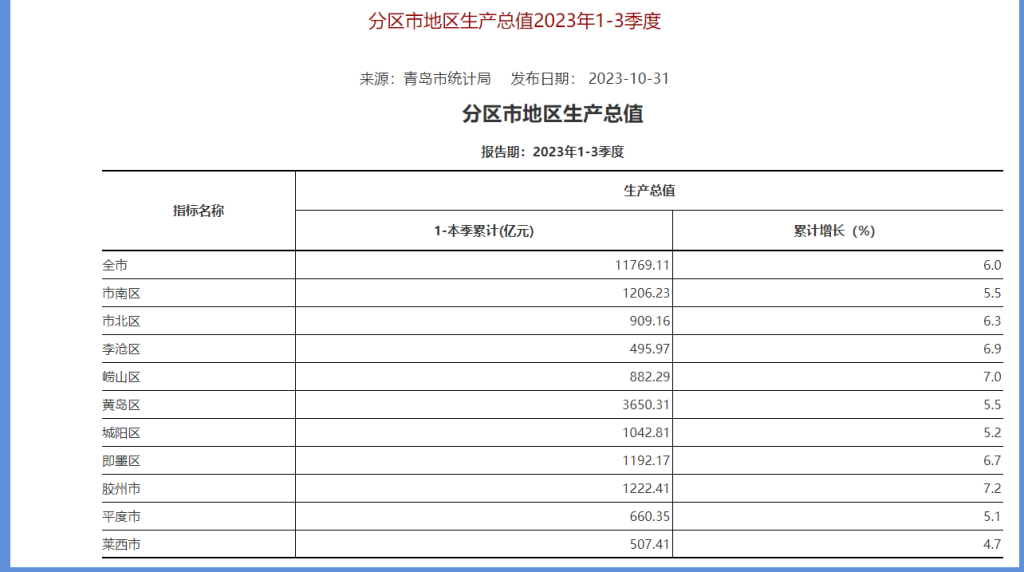Screen dimensions: 1024x572
Task: Click the bold table heading 分区市地区生产总值
Action: tap(552, 114)
